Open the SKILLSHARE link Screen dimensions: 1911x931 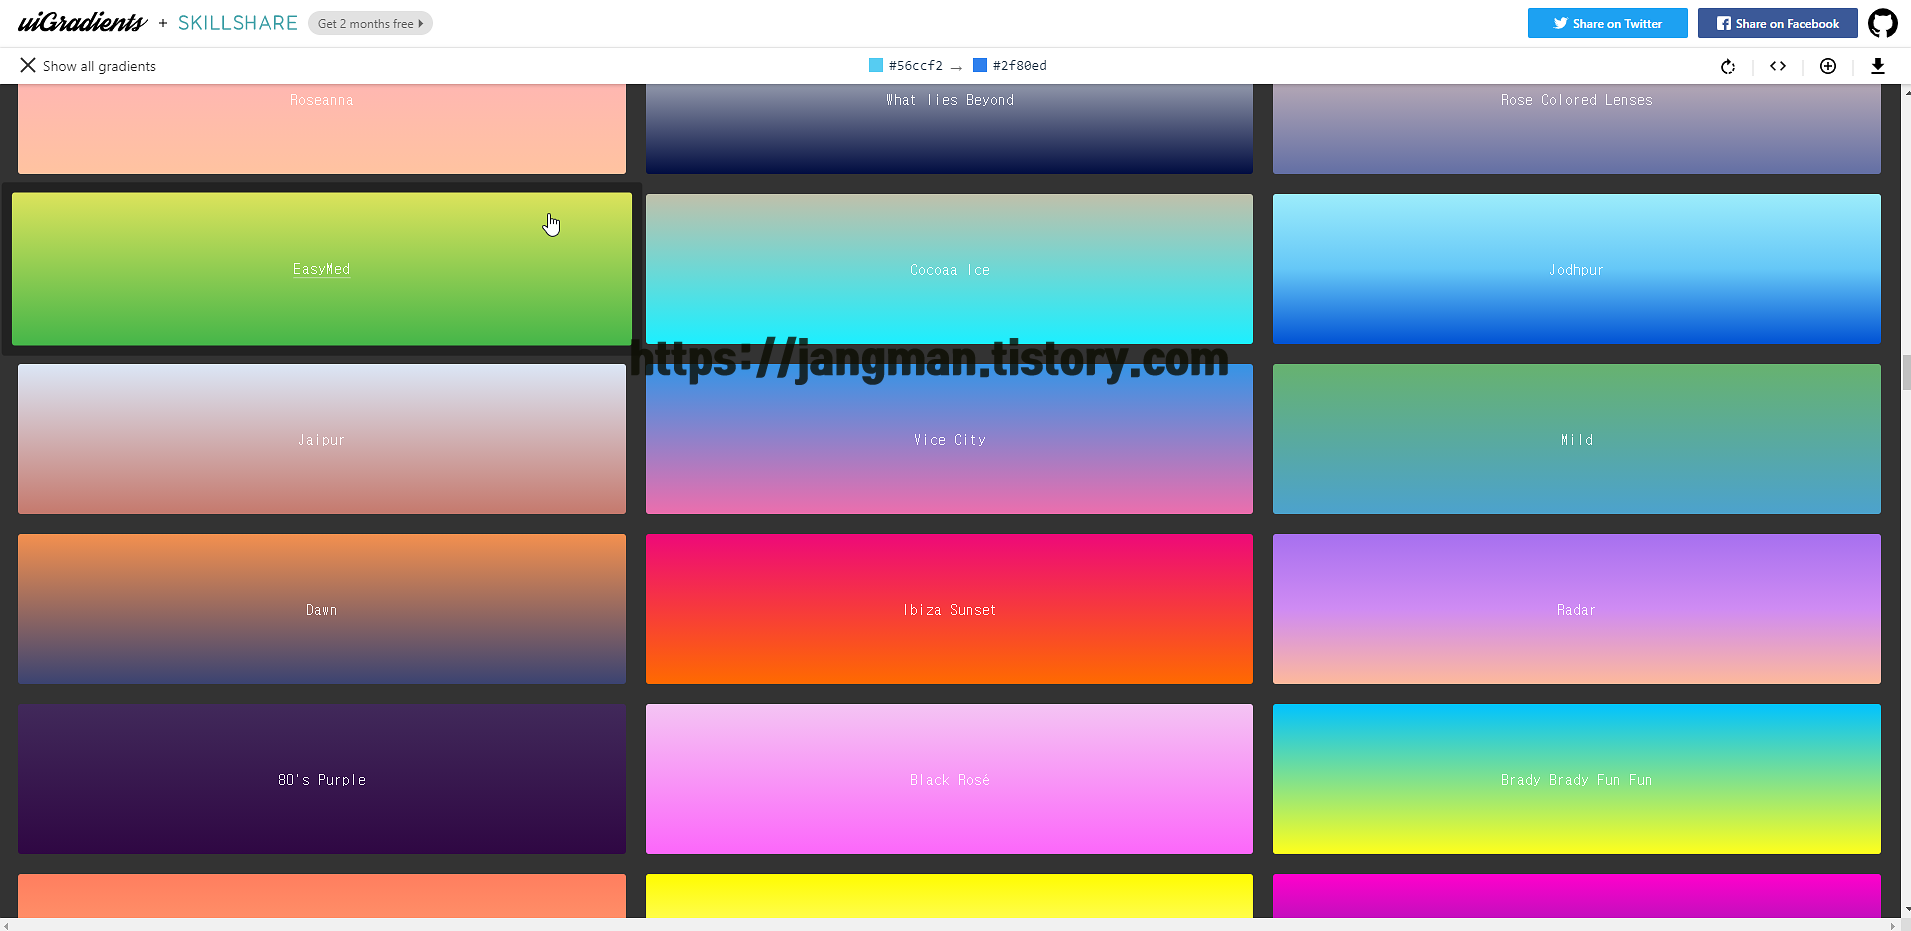tap(238, 23)
